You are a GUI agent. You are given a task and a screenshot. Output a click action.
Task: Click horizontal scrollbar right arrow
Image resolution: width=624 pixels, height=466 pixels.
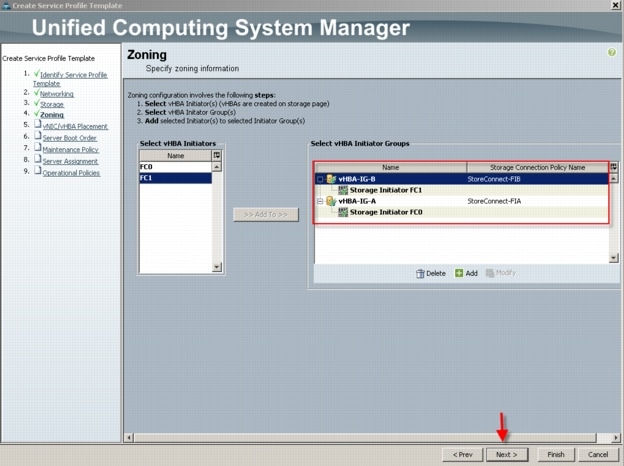616,438
